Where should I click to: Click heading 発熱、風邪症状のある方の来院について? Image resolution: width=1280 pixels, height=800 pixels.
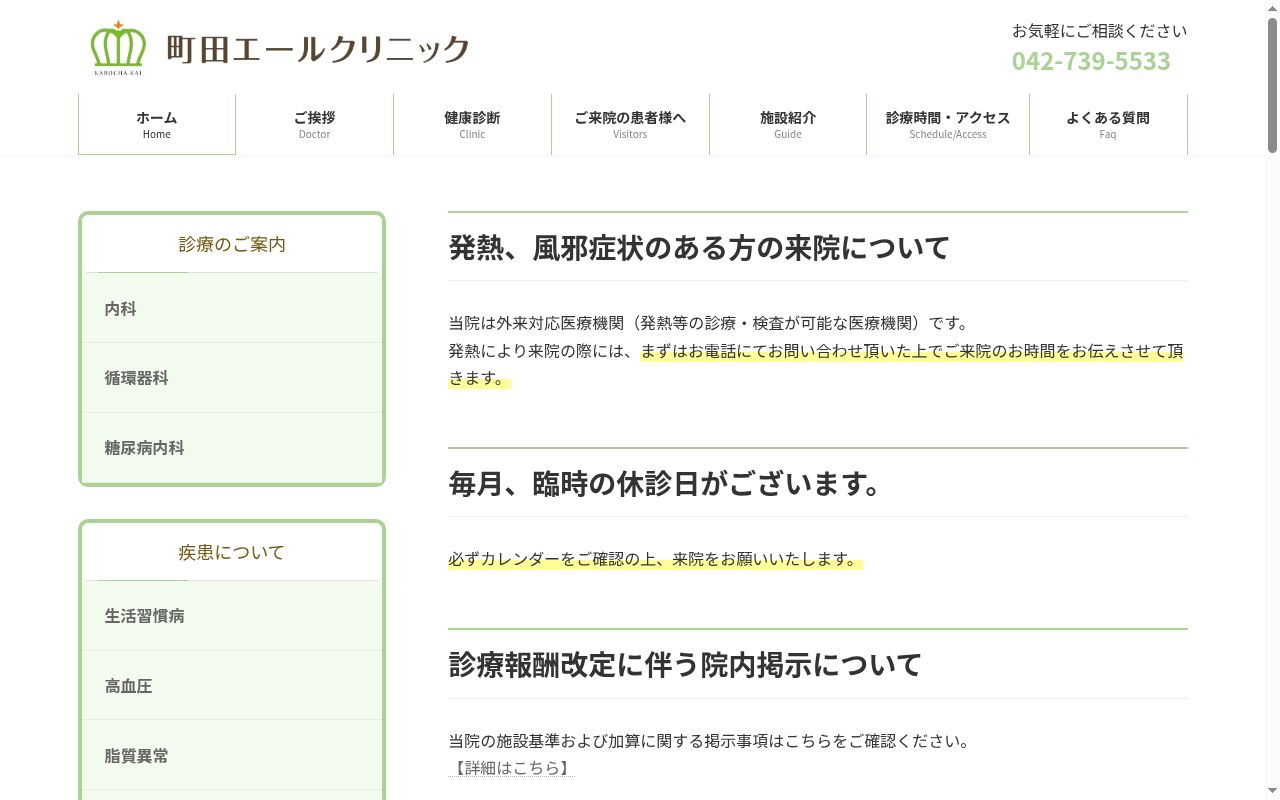(x=699, y=247)
